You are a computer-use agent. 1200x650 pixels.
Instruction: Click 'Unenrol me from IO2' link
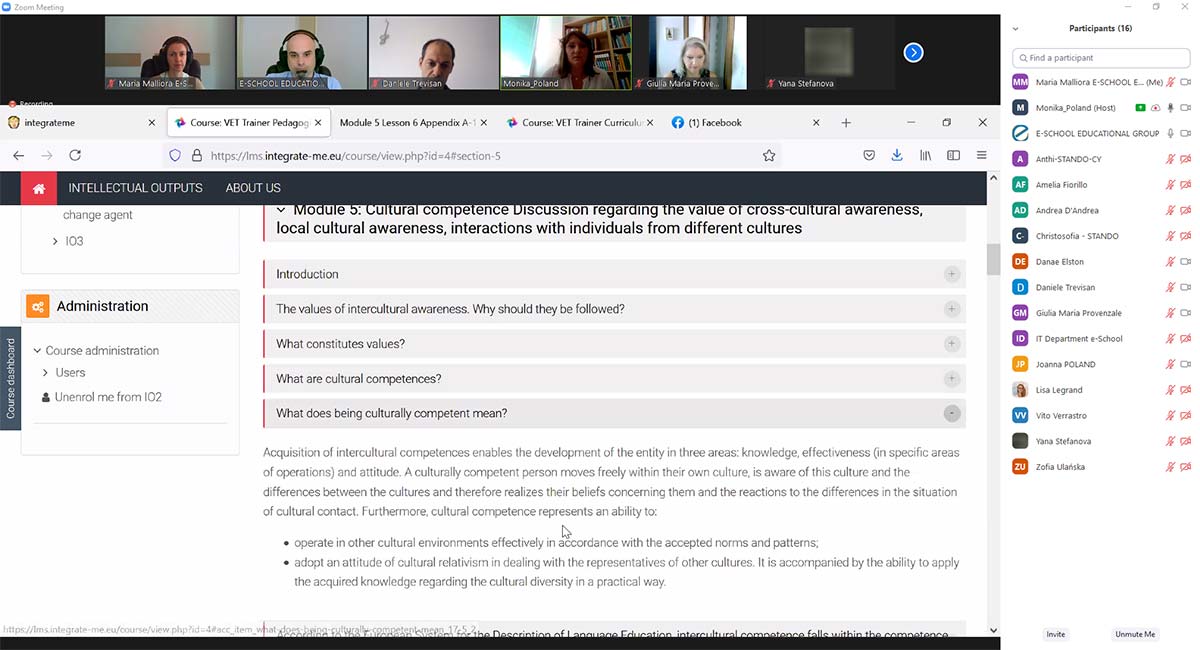click(x=107, y=397)
